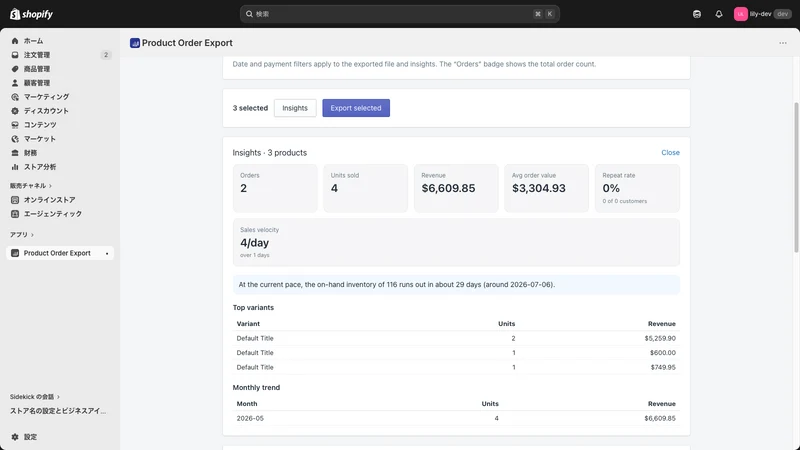Viewport: 800px width, 450px height.
Task: Click the Product Order Export header app icon
Action: (x=135, y=43)
